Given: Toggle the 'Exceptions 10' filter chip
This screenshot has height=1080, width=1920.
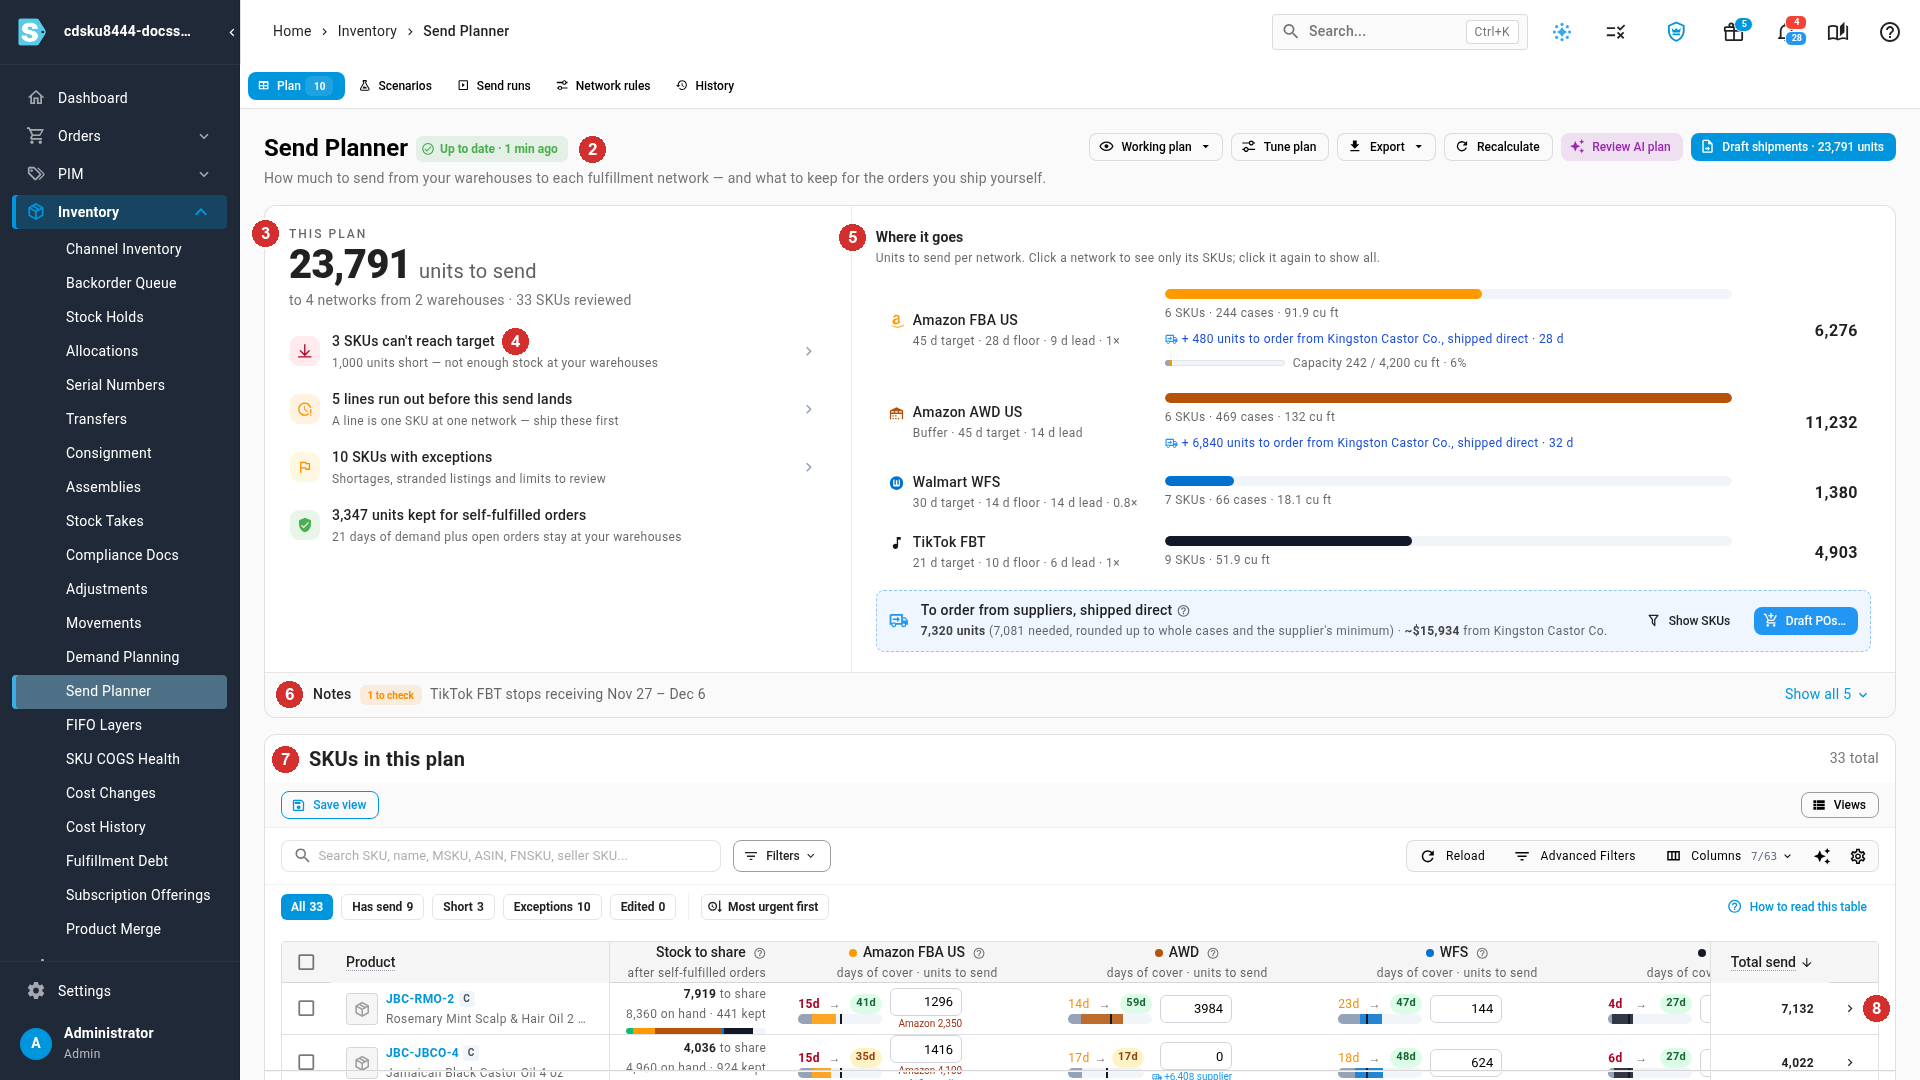Looking at the screenshot, I should (x=552, y=907).
